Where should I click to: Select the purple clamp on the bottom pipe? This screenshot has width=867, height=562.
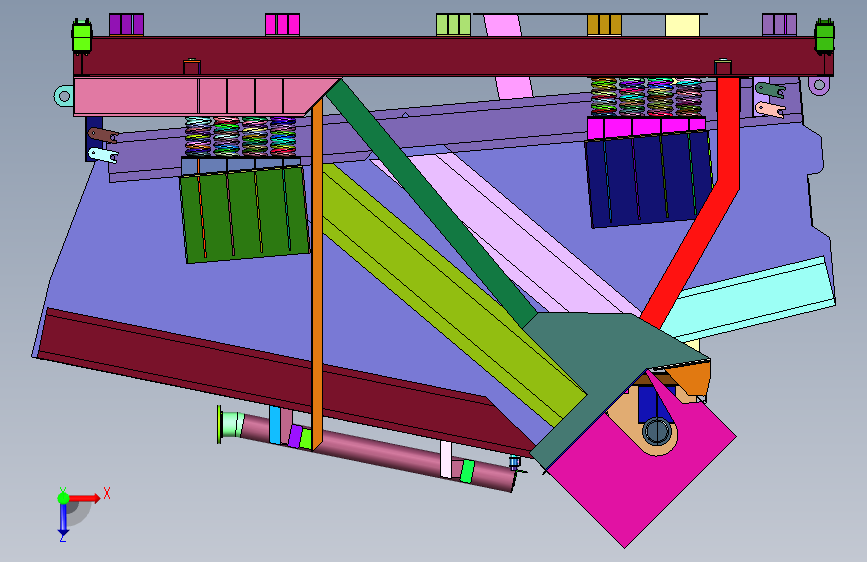295,436
